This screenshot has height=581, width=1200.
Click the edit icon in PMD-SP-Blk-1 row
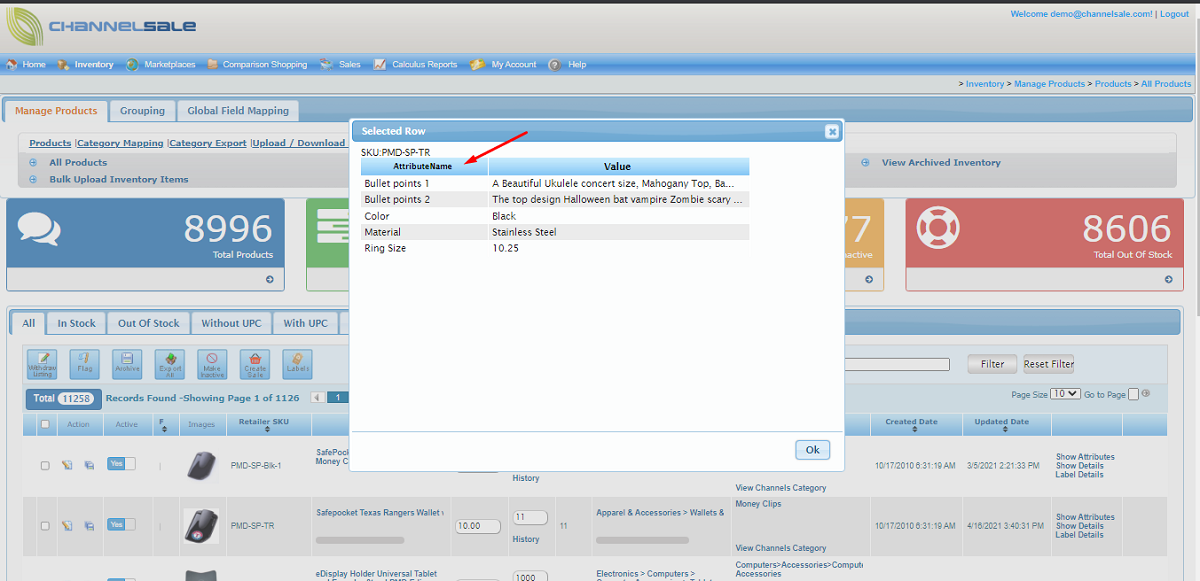click(67, 465)
